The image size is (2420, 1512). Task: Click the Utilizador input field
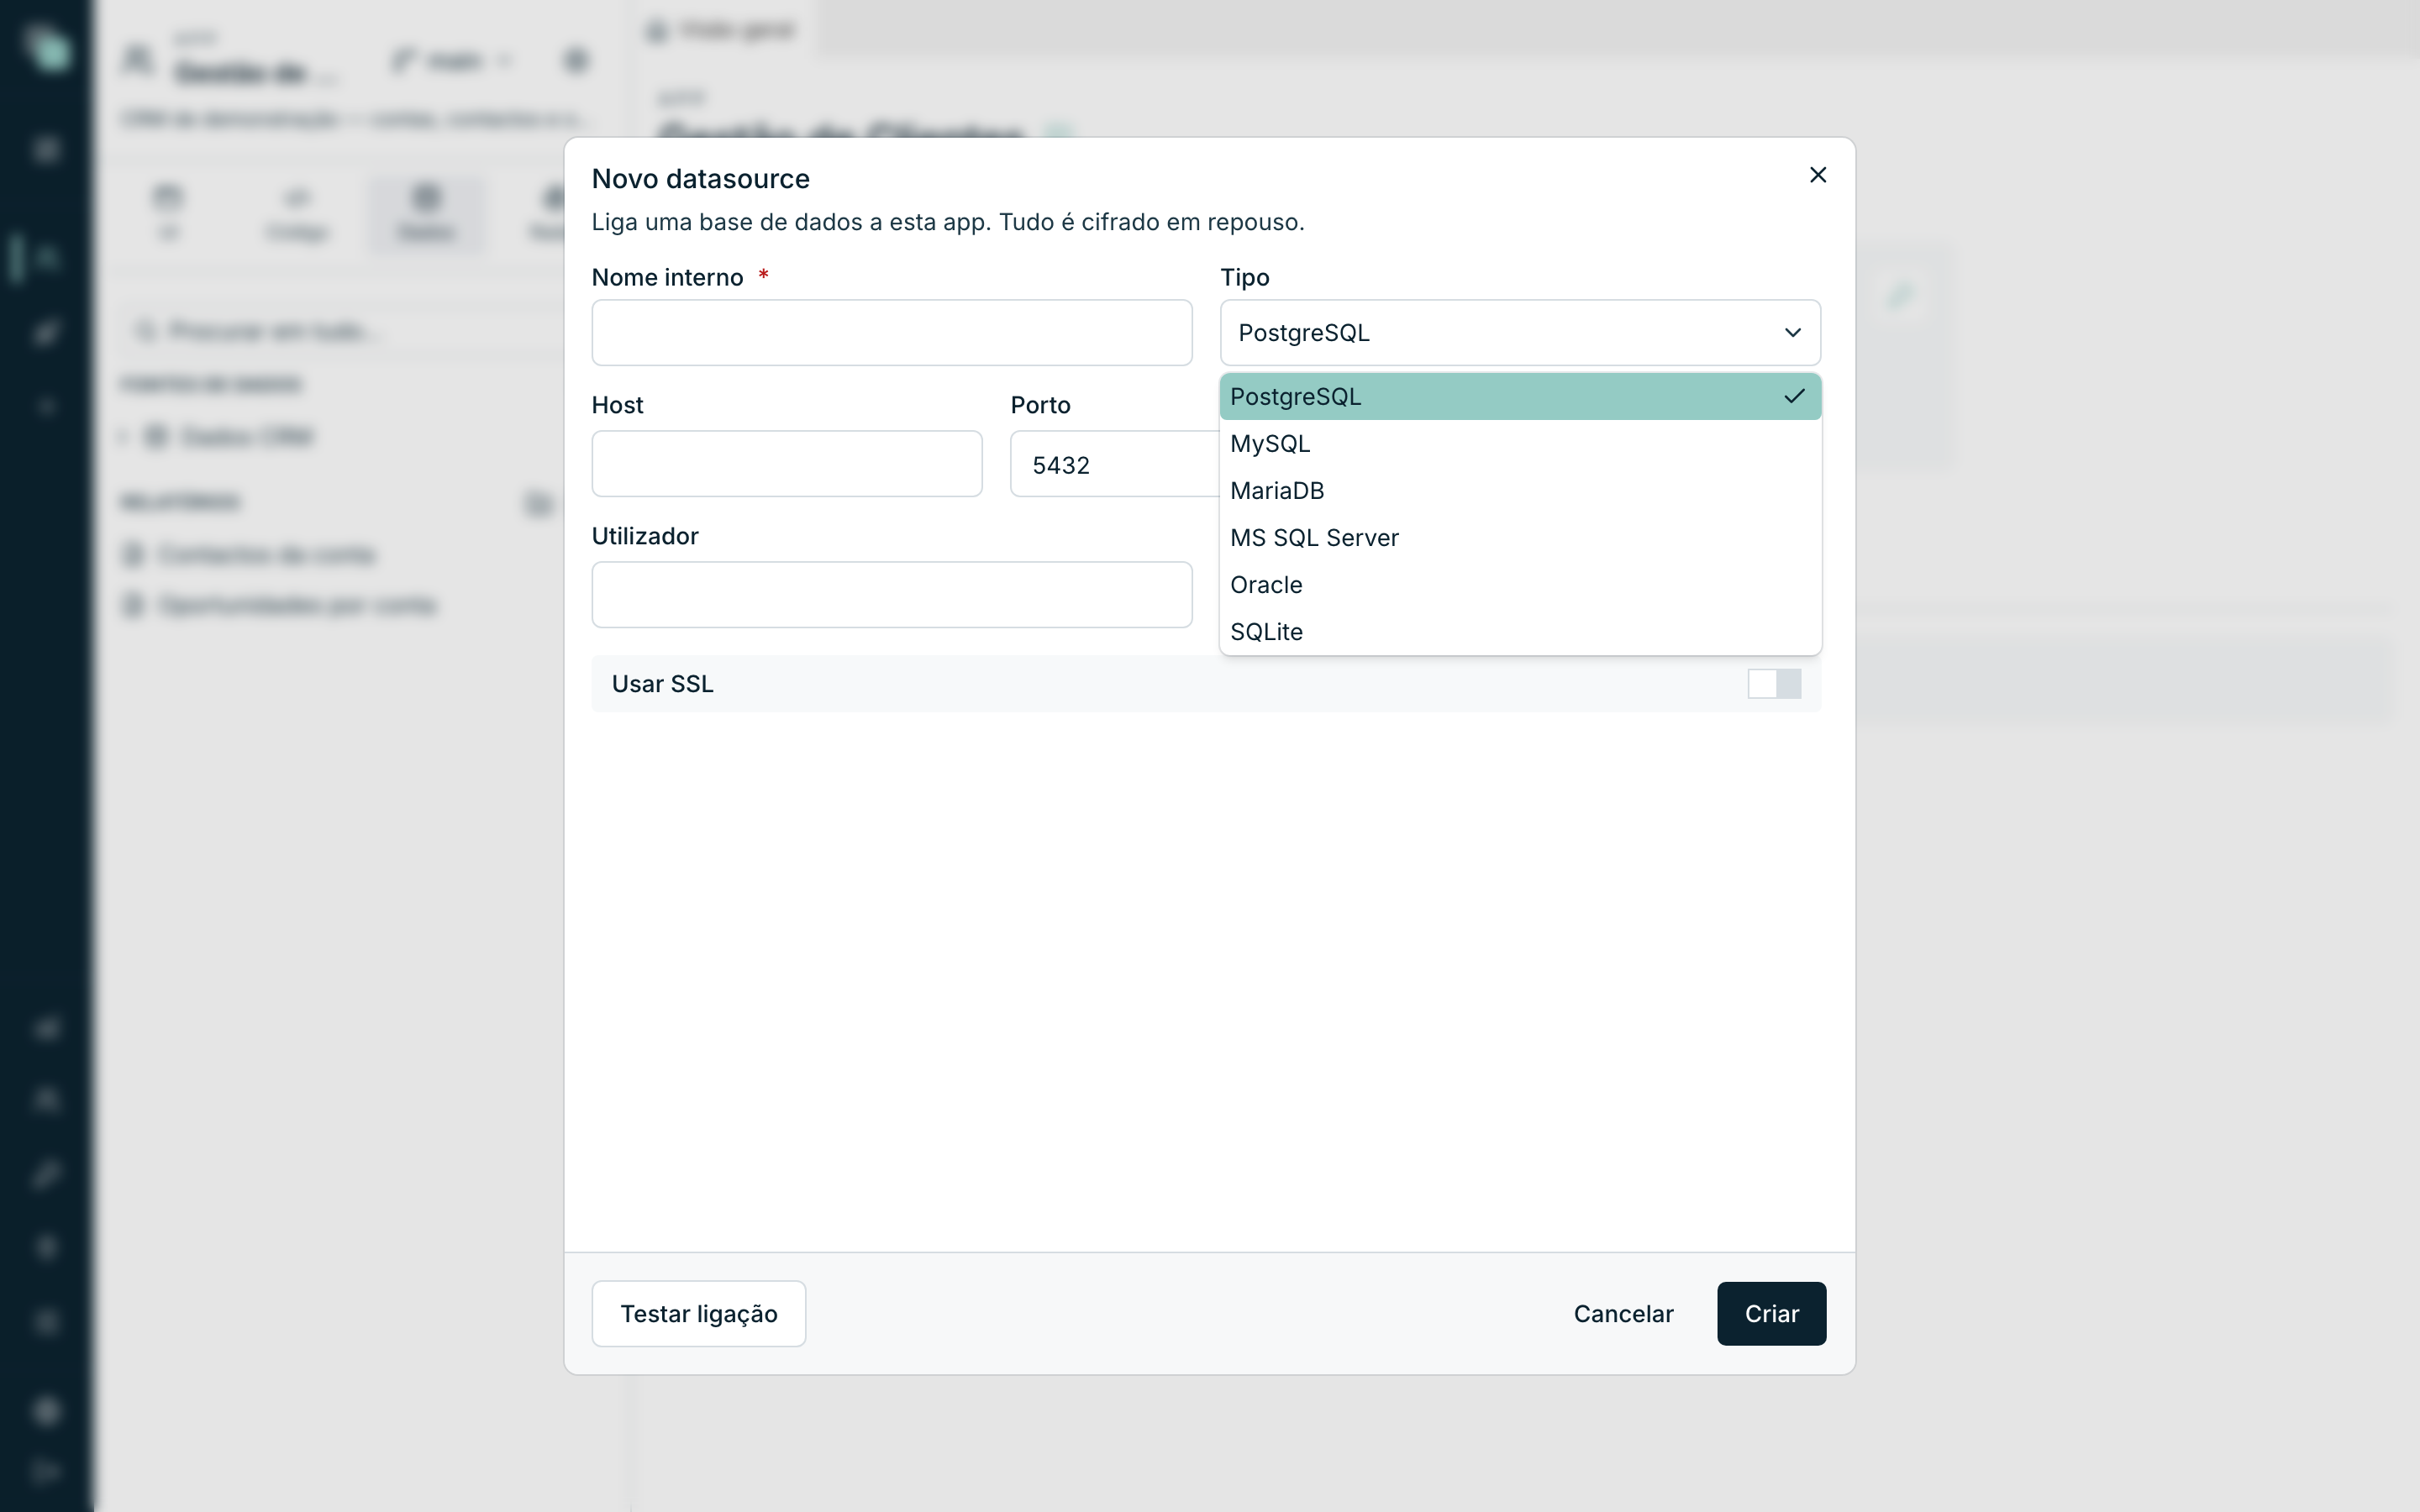(x=892, y=595)
